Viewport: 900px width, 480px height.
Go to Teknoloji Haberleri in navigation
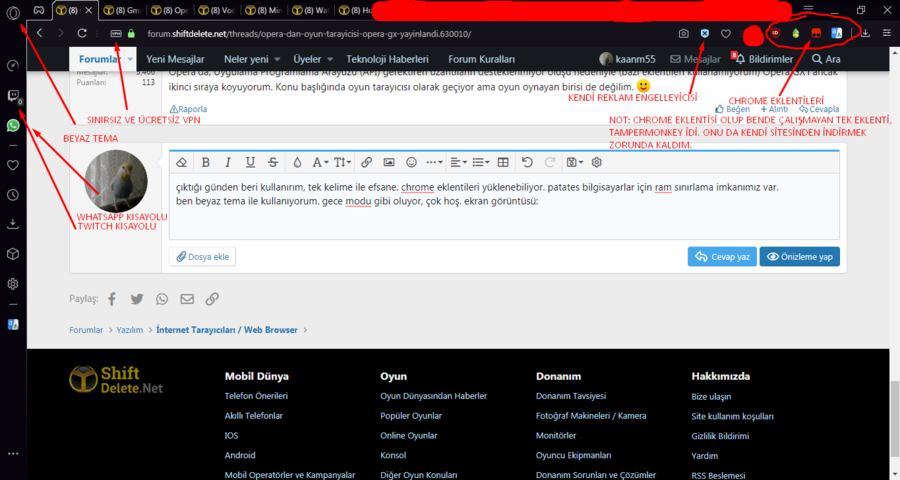387,59
